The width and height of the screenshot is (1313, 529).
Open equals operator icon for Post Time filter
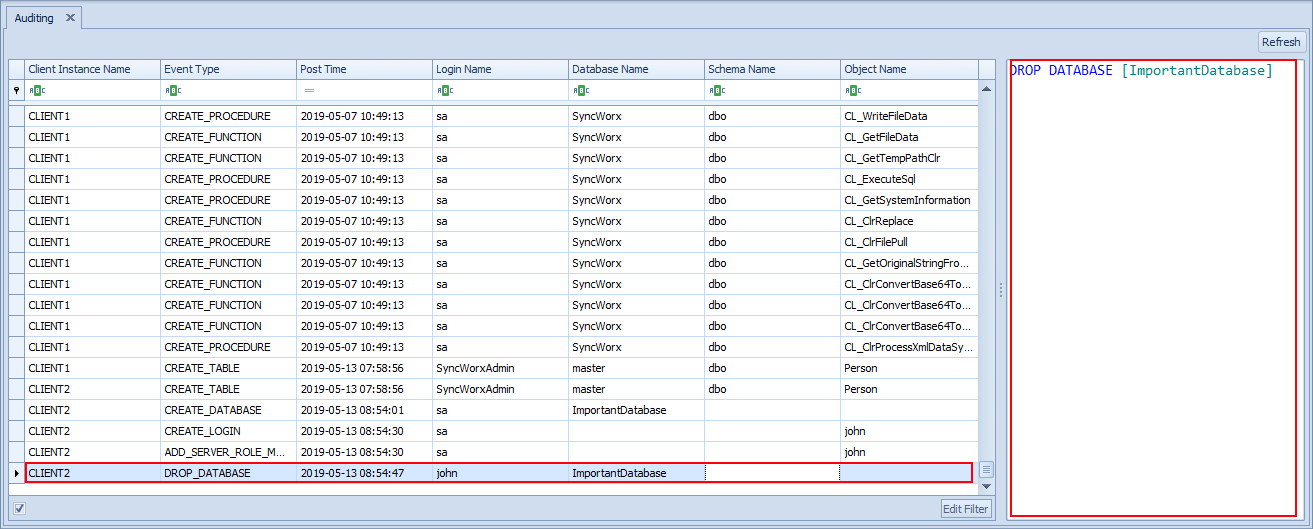coord(308,90)
